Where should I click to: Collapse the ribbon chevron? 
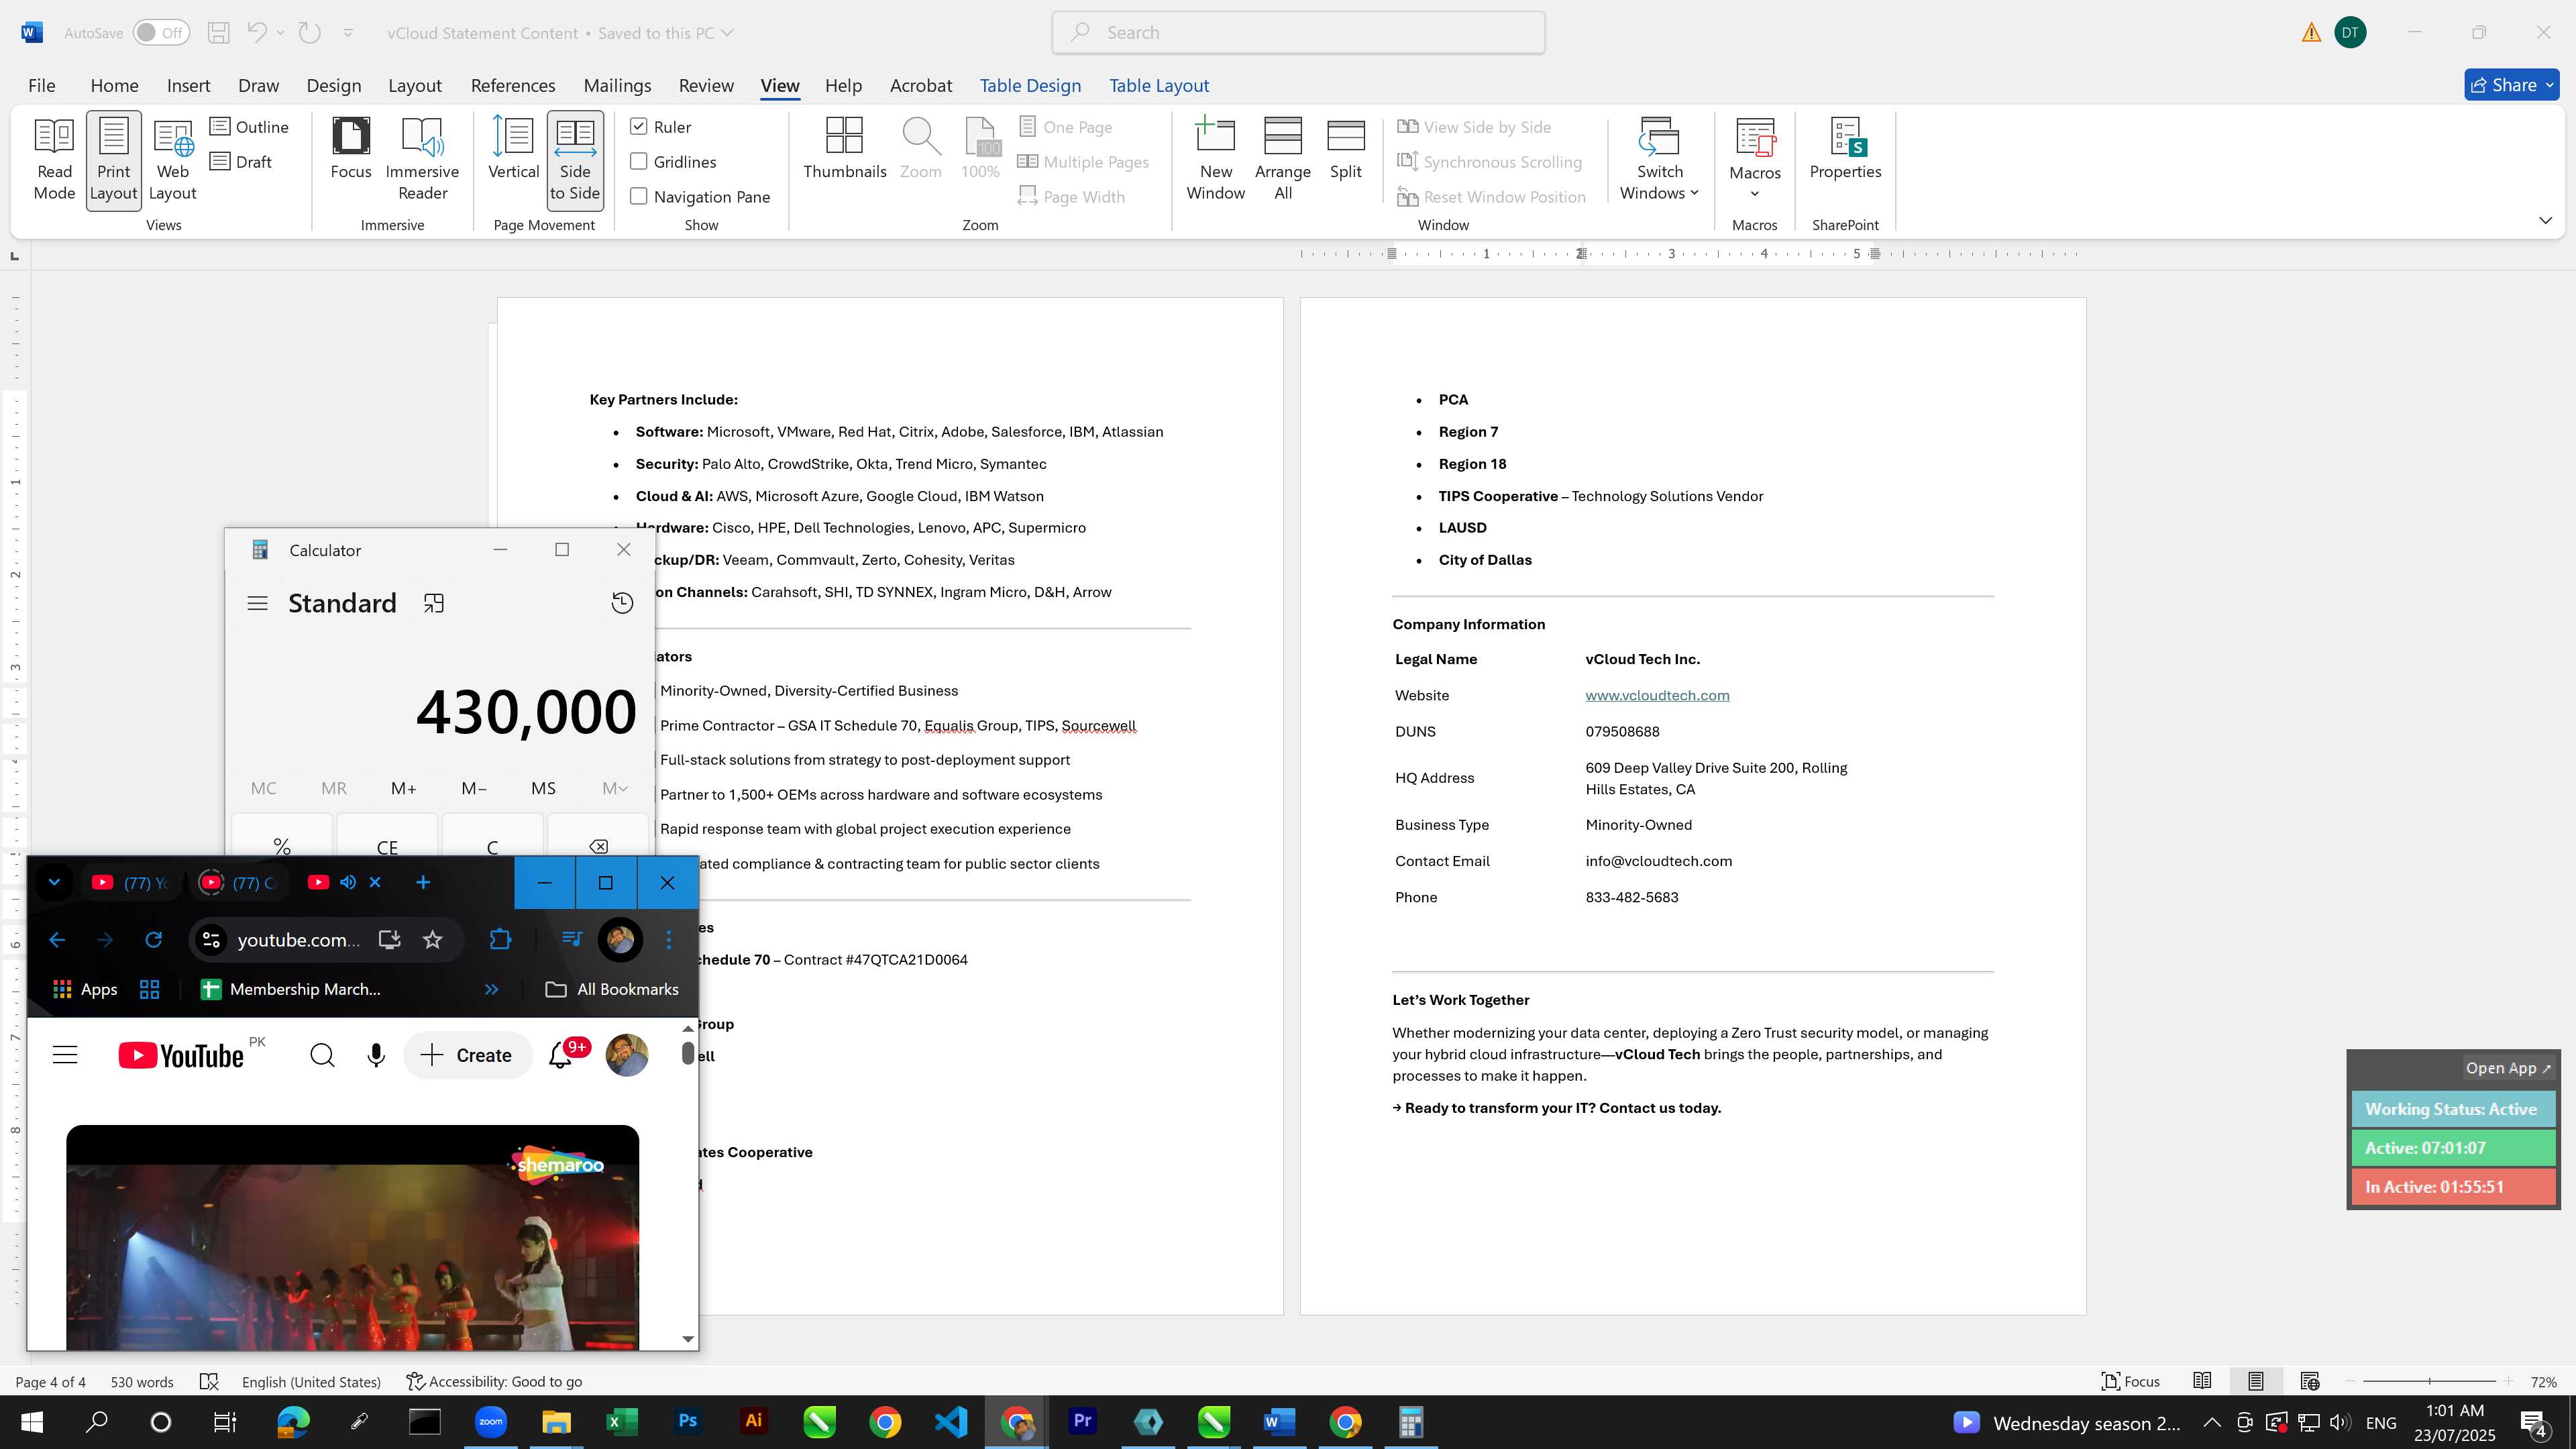point(2545,220)
